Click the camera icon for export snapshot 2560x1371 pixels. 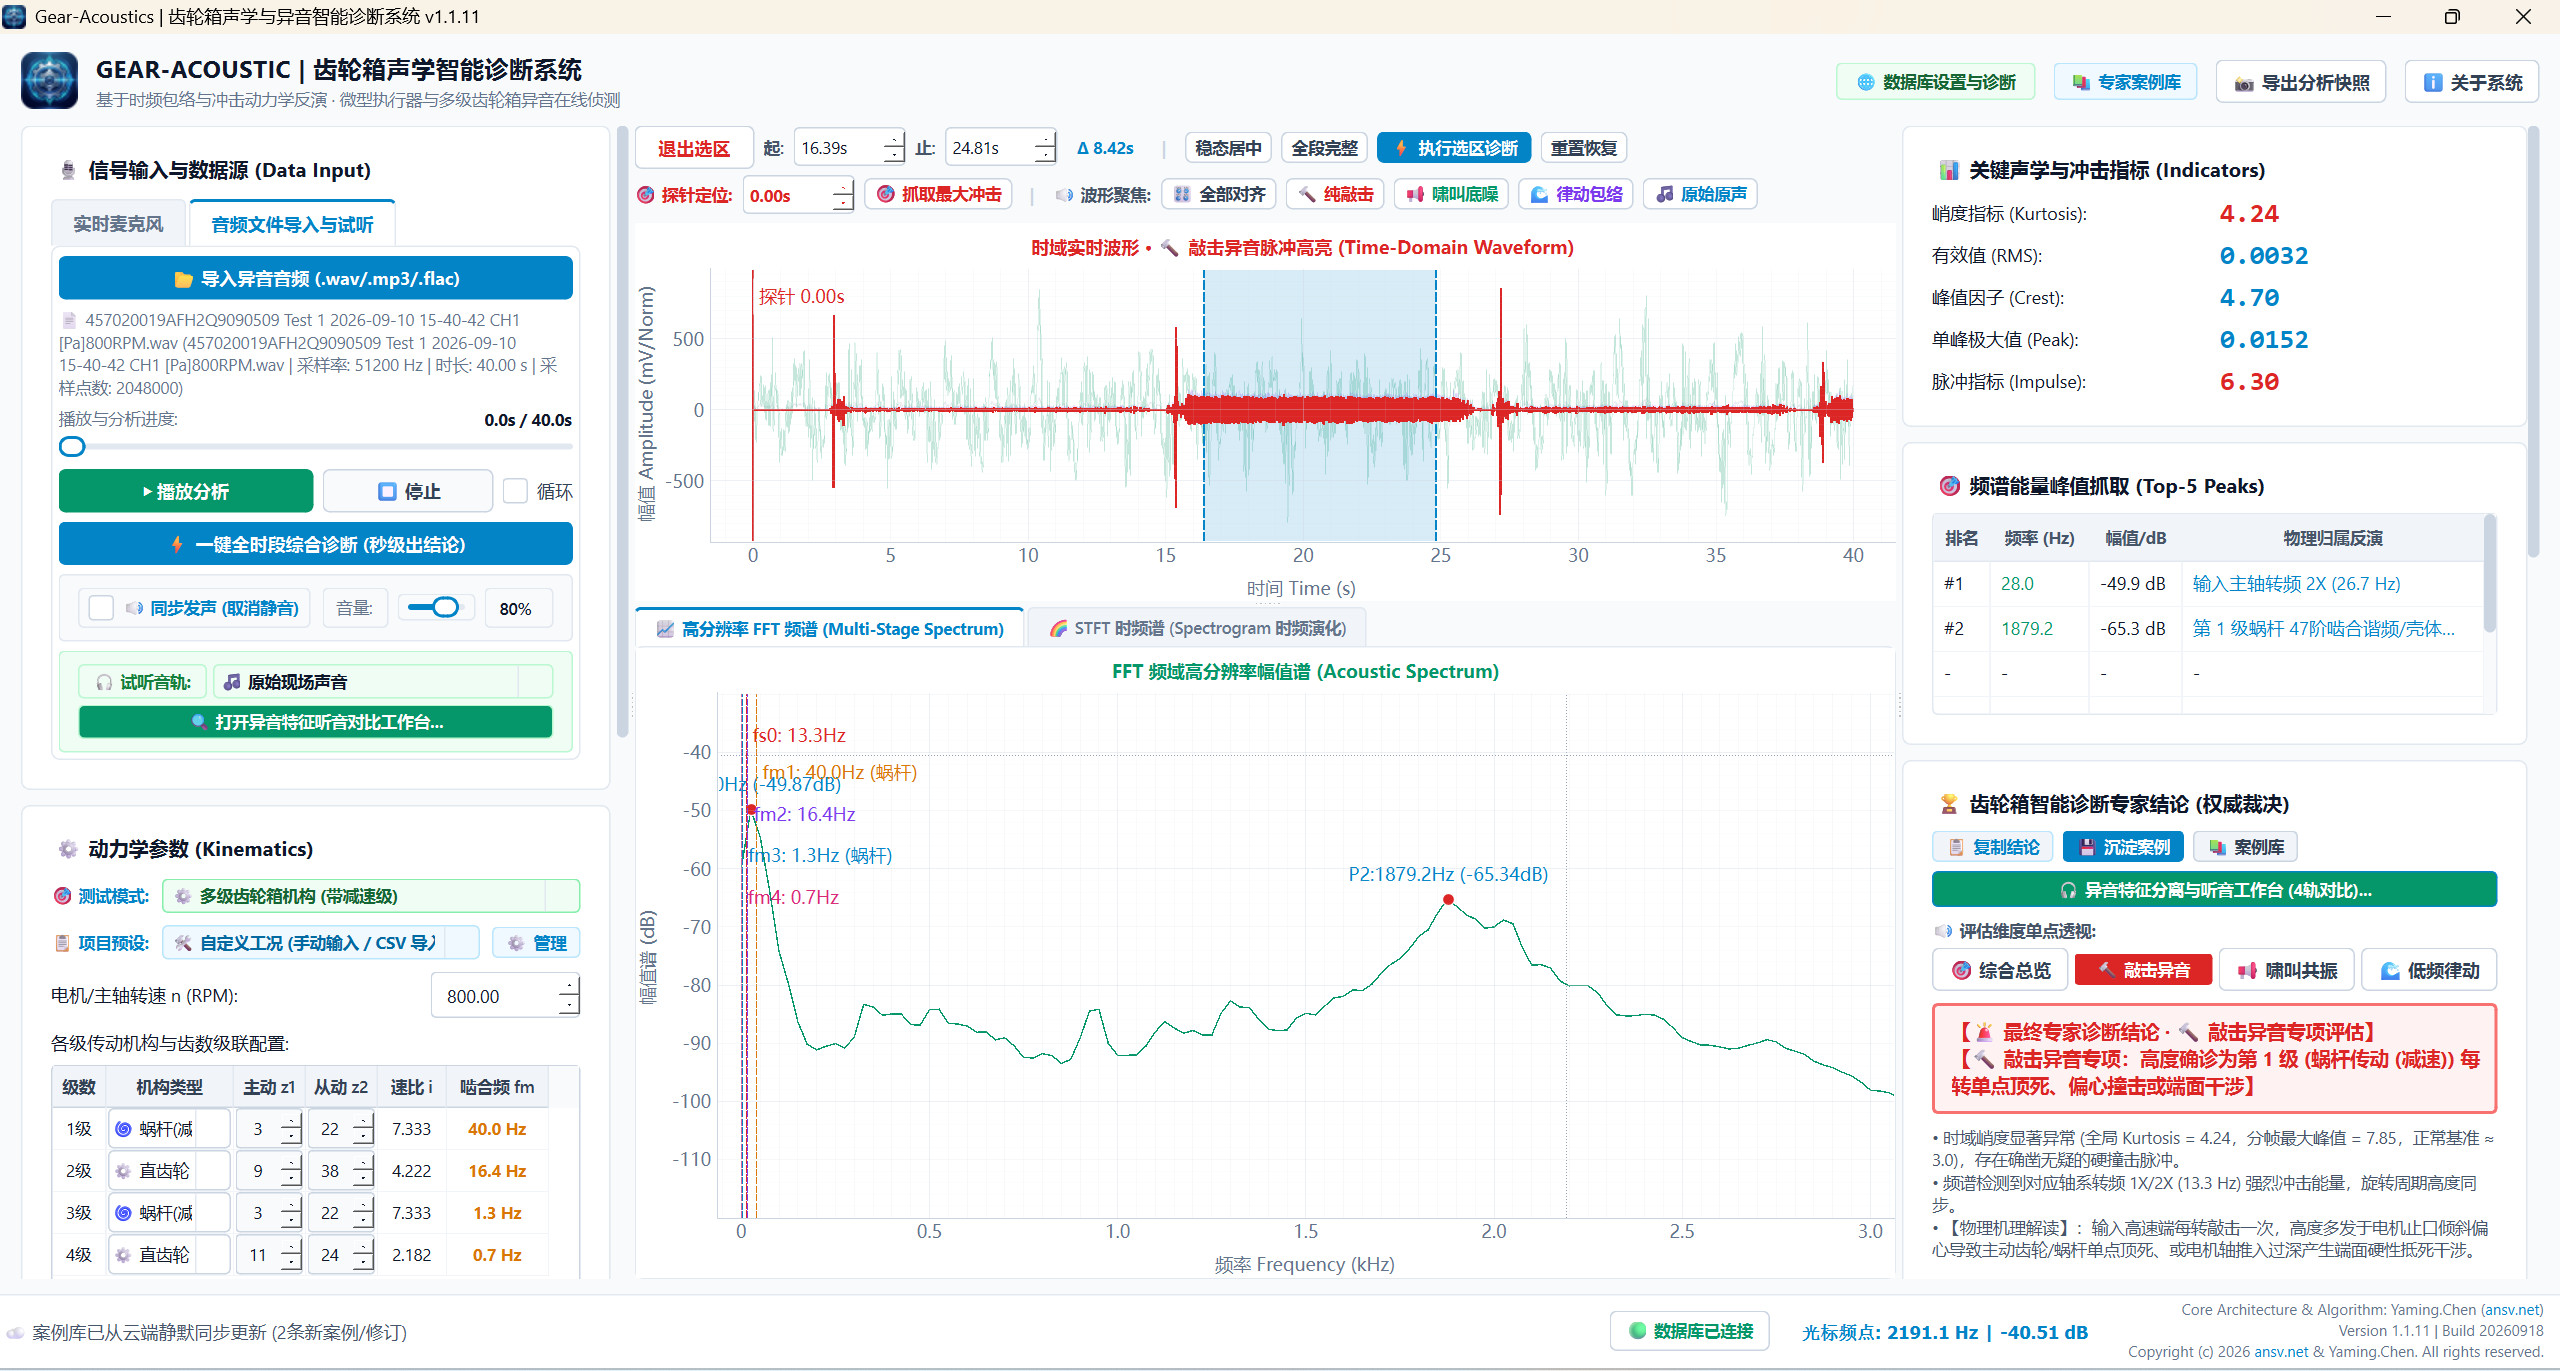click(2244, 83)
